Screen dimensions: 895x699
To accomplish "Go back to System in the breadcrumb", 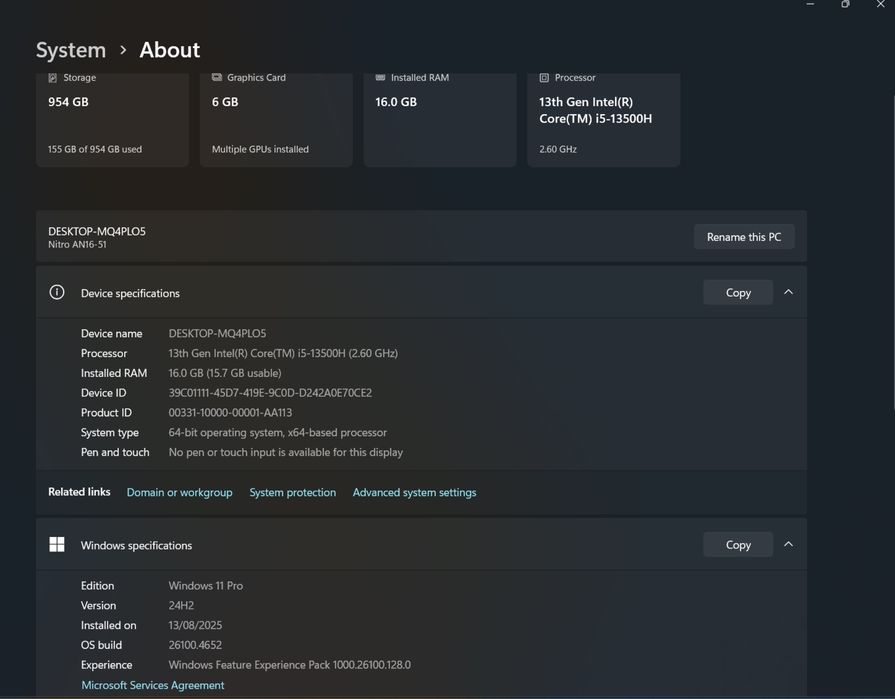I will 71,50.
